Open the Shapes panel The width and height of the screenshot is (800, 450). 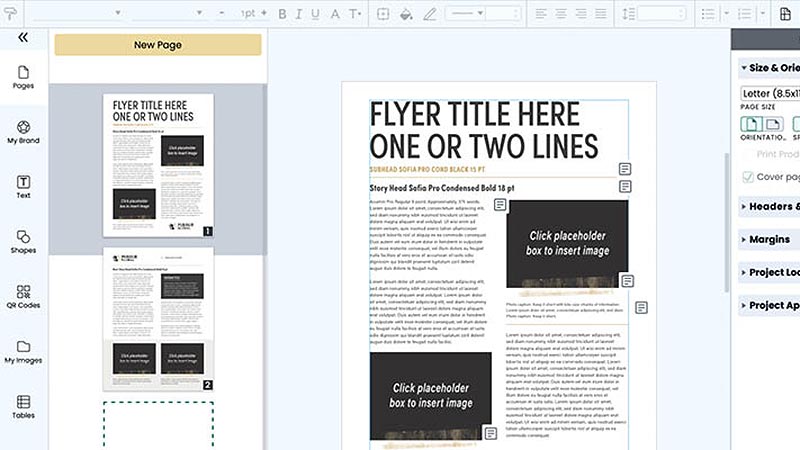click(x=23, y=242)
